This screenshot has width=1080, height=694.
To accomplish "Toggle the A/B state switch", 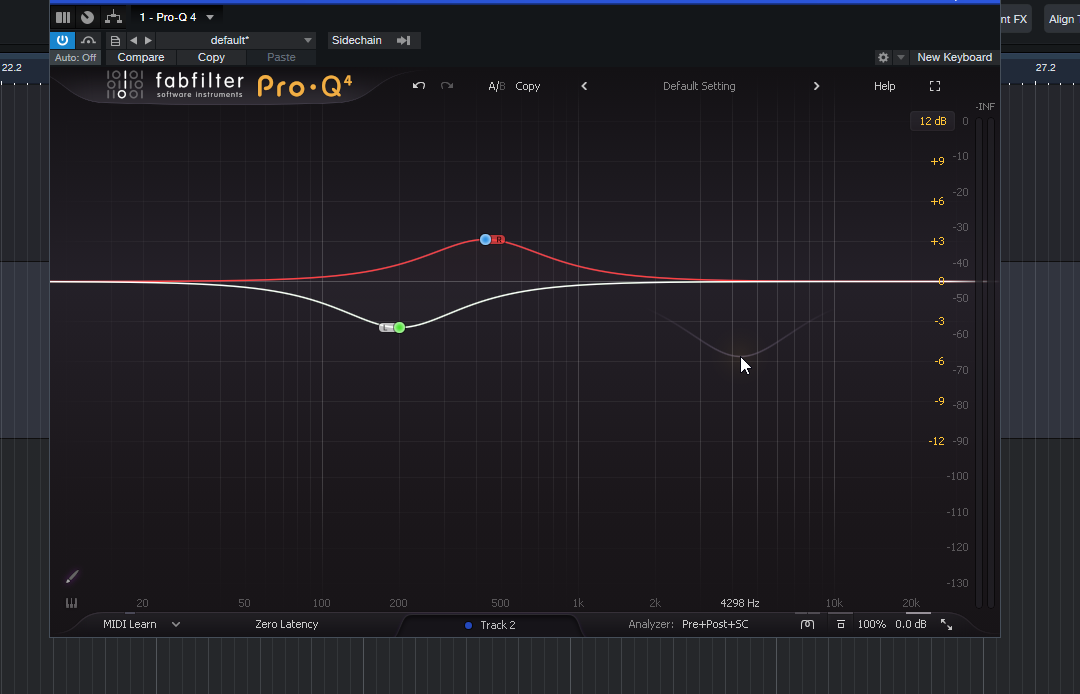I will tap(497, 86).
